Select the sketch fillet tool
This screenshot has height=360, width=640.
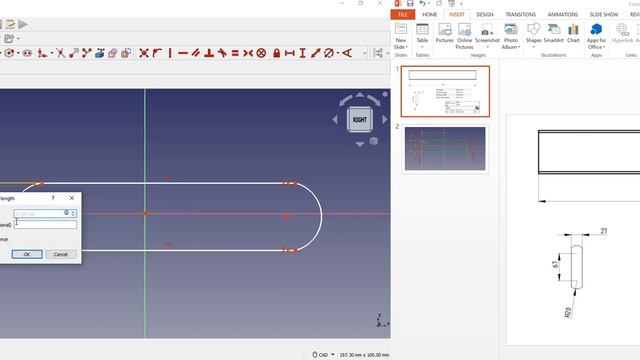[42, 53]
